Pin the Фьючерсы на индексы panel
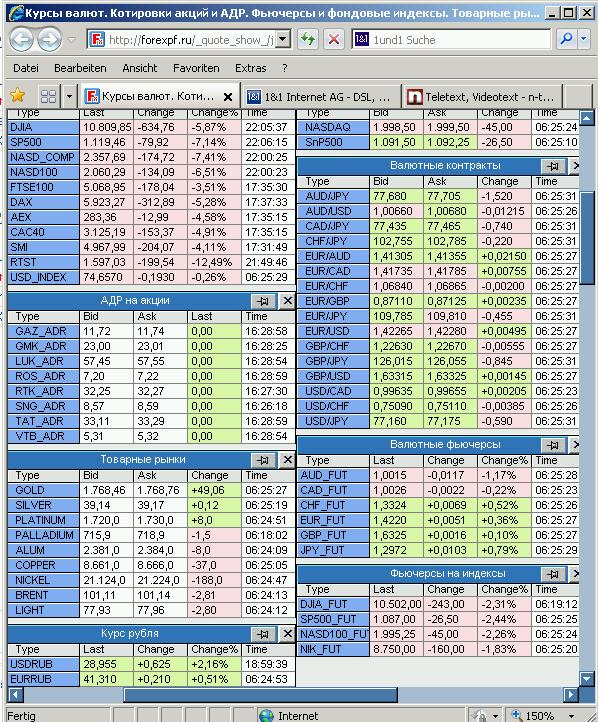Image resolution: width=598 pixels, height=722 pixels. pos(553,574)
